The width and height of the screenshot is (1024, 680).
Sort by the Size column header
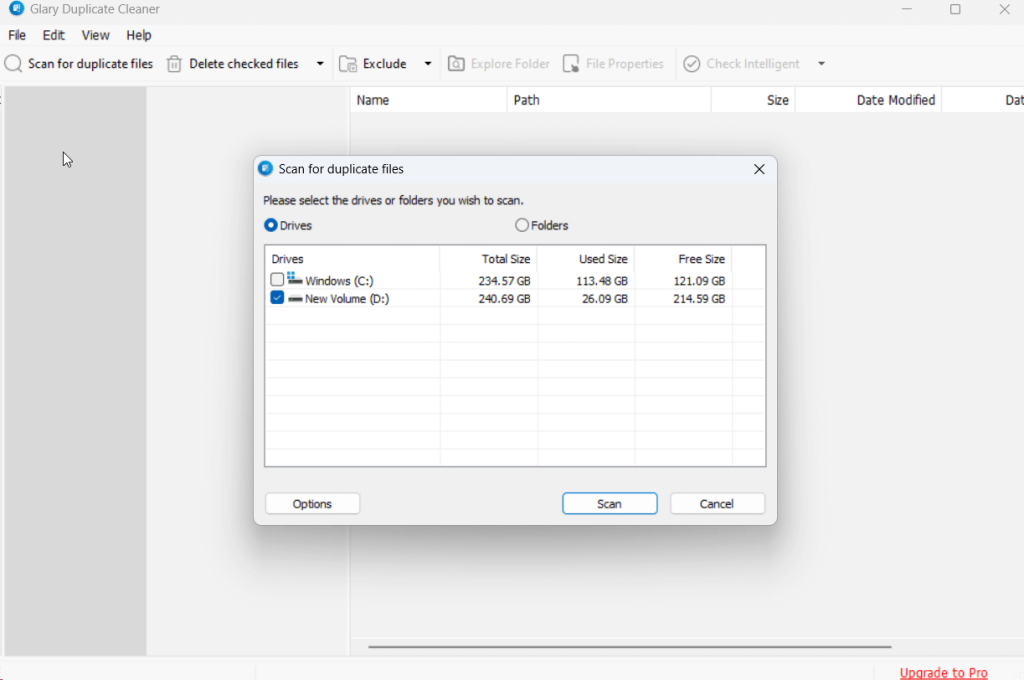click(x=753, y=100)
